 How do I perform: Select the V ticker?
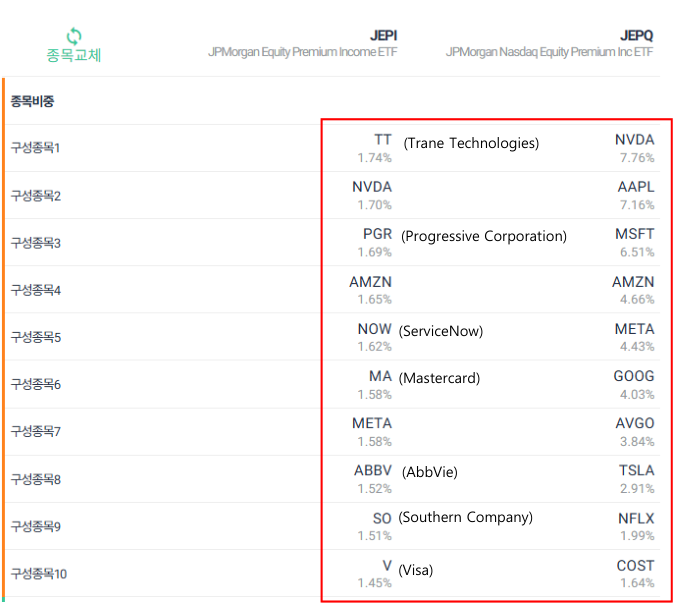(x=387, y=566)
